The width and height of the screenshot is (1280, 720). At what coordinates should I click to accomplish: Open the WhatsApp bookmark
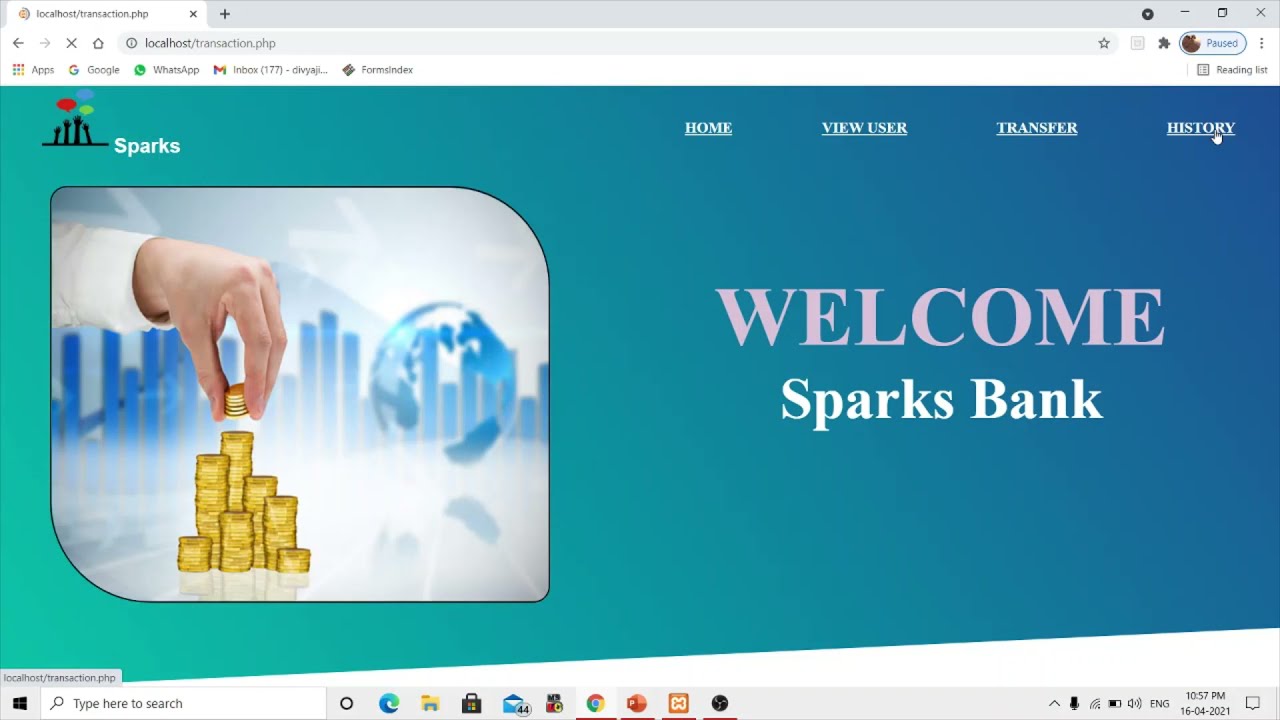166,70
